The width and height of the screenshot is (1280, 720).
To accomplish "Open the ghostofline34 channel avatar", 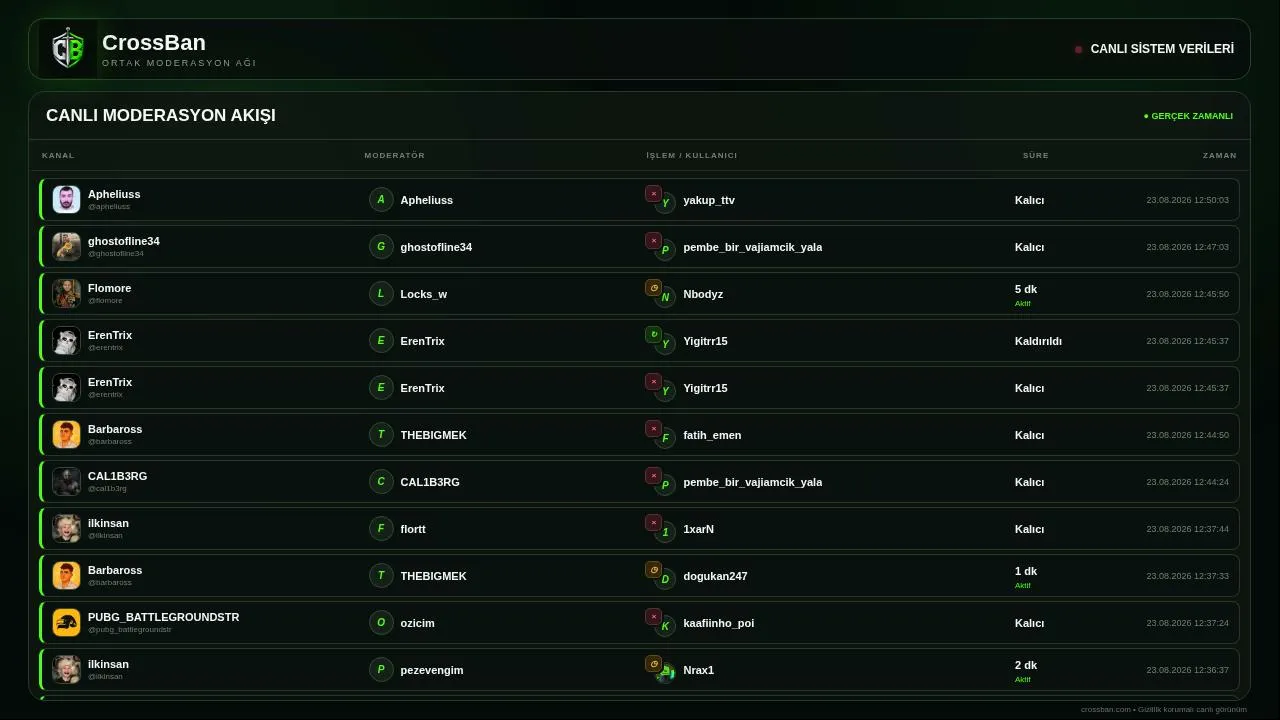I will [x=66, y=246].
